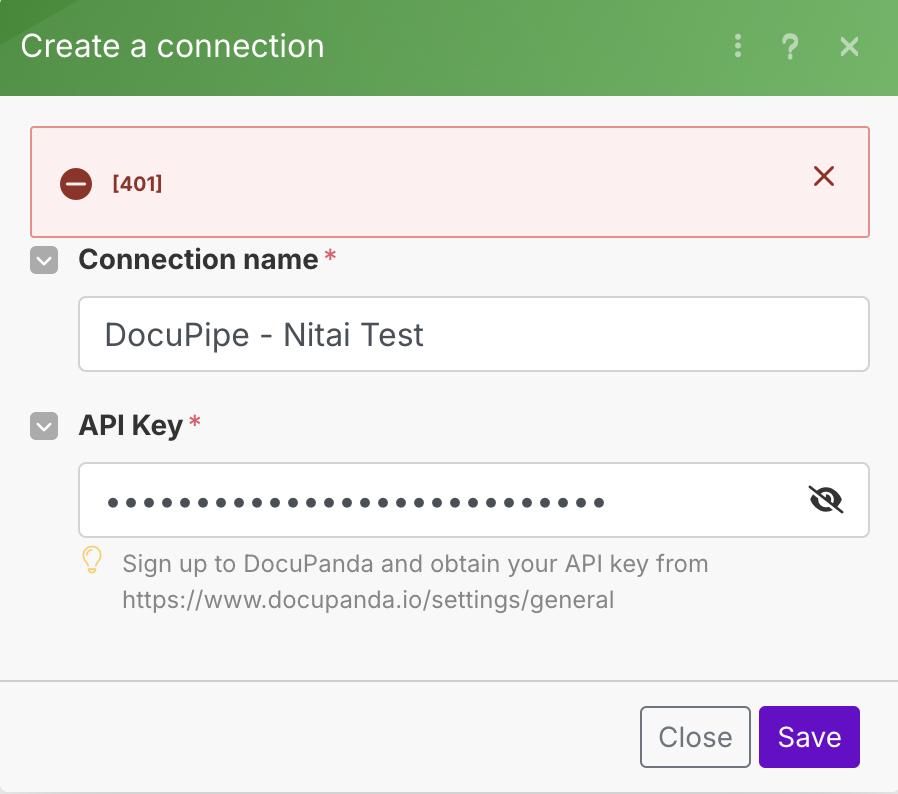Click the Create a connection title
The image size is (898, 794).
(x=172, y=46)
